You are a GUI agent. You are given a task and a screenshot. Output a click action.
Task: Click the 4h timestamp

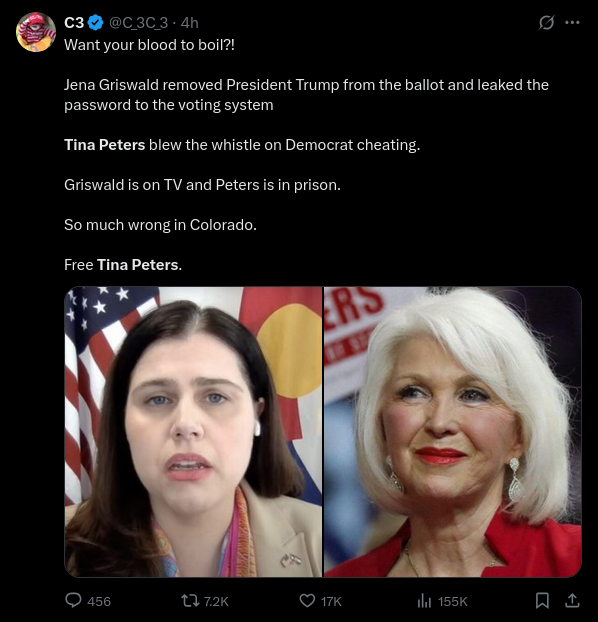[x=190, y=23]
